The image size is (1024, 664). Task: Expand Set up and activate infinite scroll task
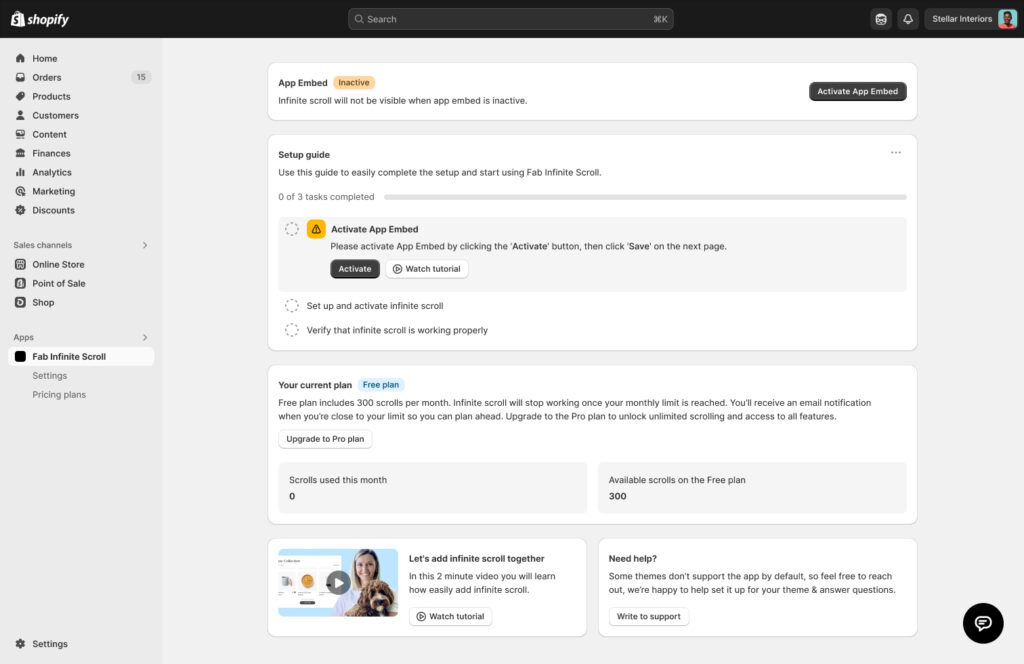click(x=375, y=306)
